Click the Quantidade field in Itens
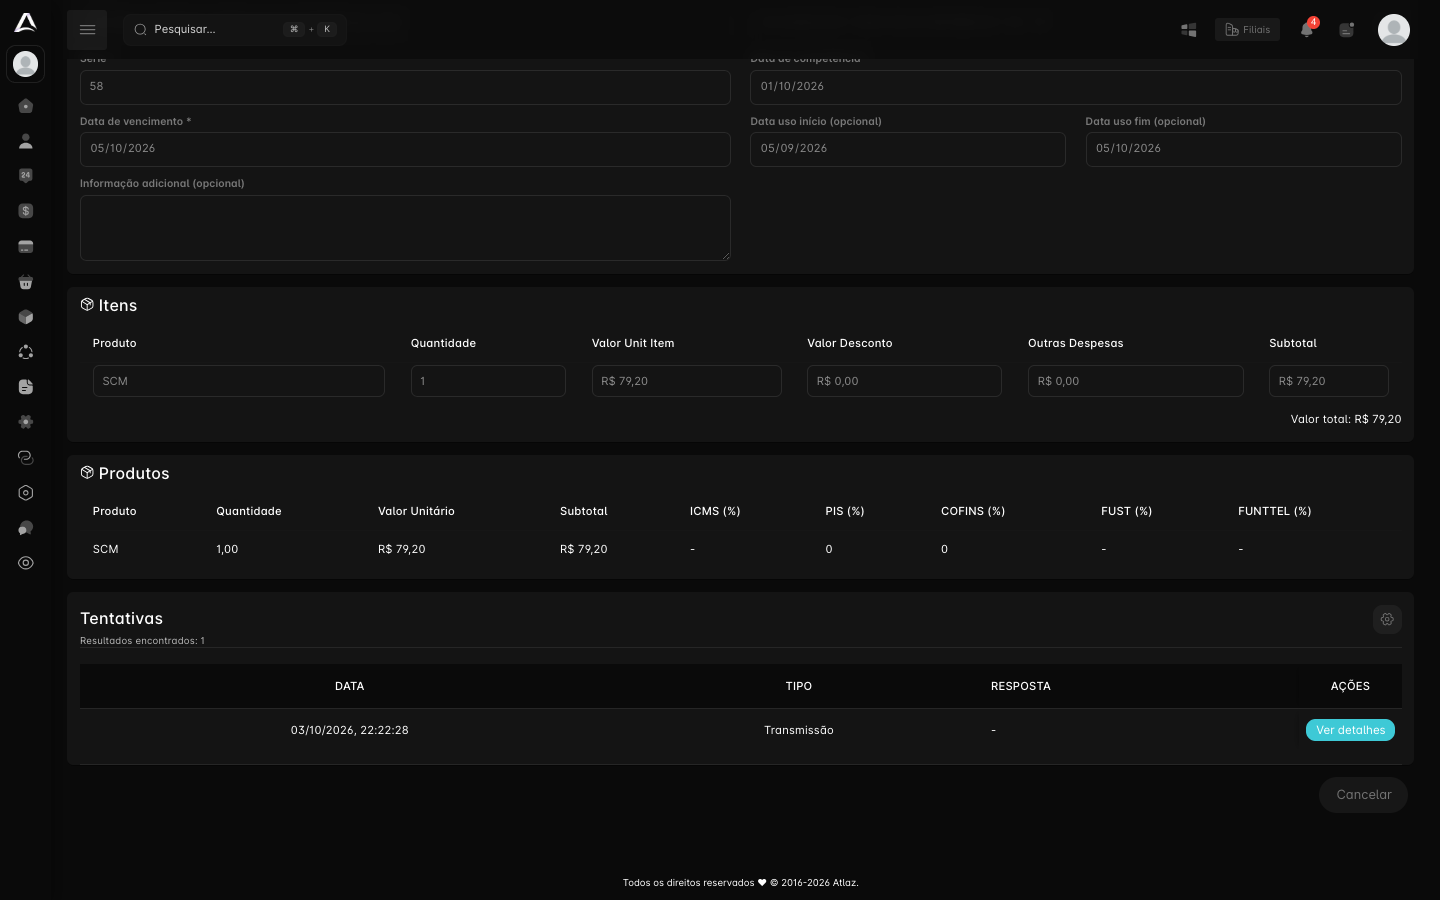The height and width of the screenshot is (900, 1440). coord(488,381)
